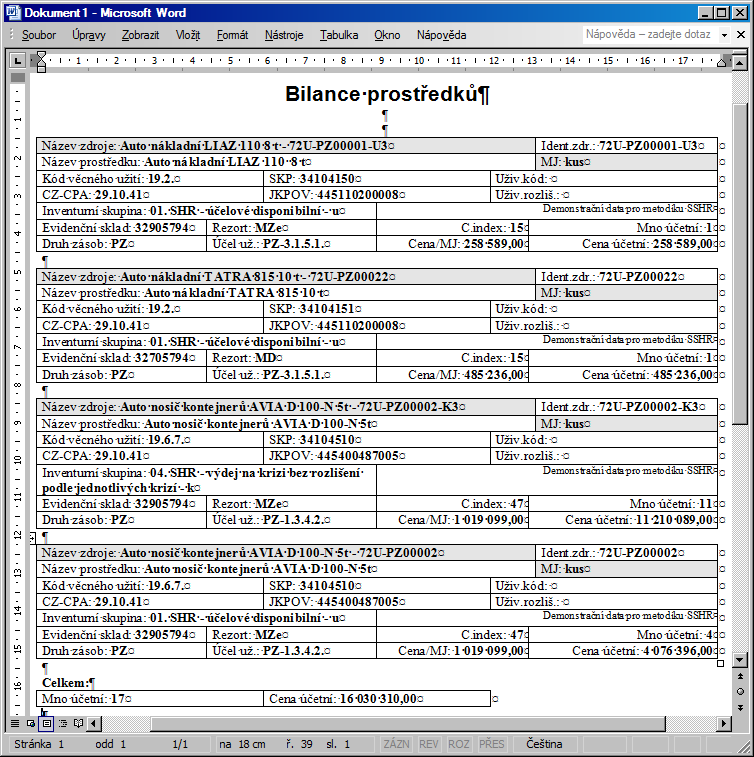Click the right indent marker on ruler
754x757 pixels.
pyautogui.click(x=722, y=62)
